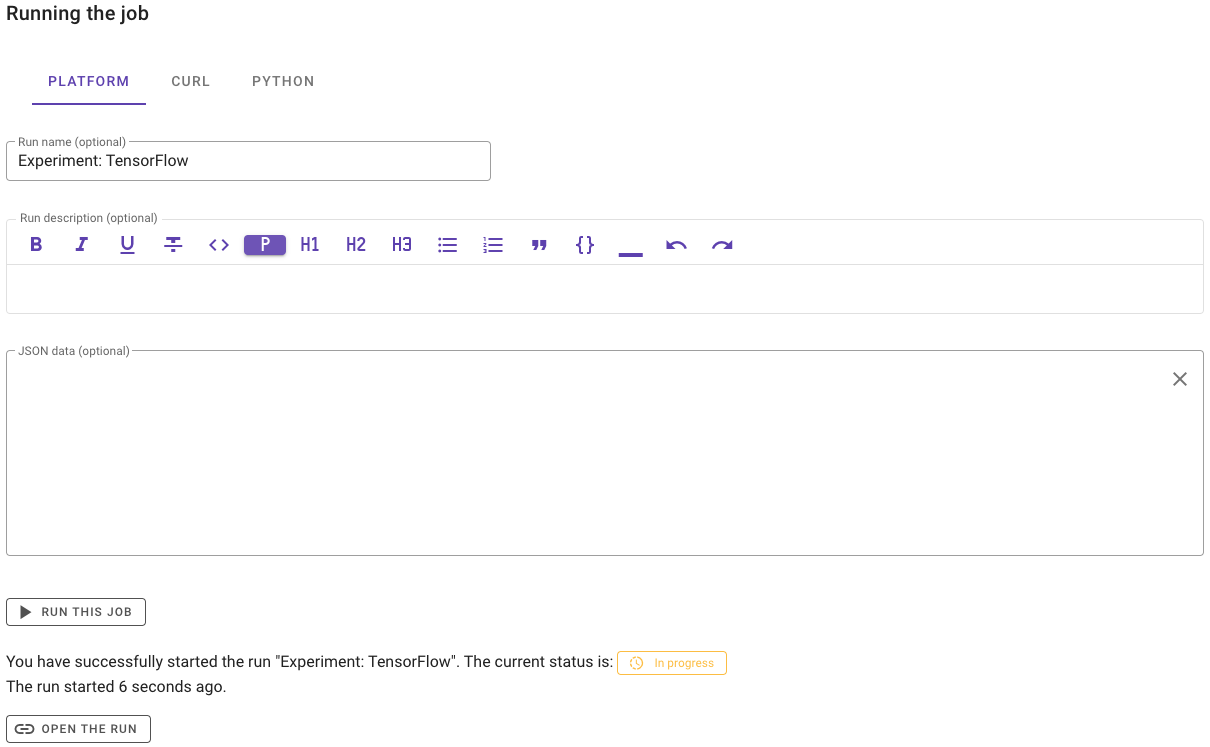Insert a code block with braces icon
Viewport: 1210px width, 747px height.
pyautogui.click(x=585, y=245)
